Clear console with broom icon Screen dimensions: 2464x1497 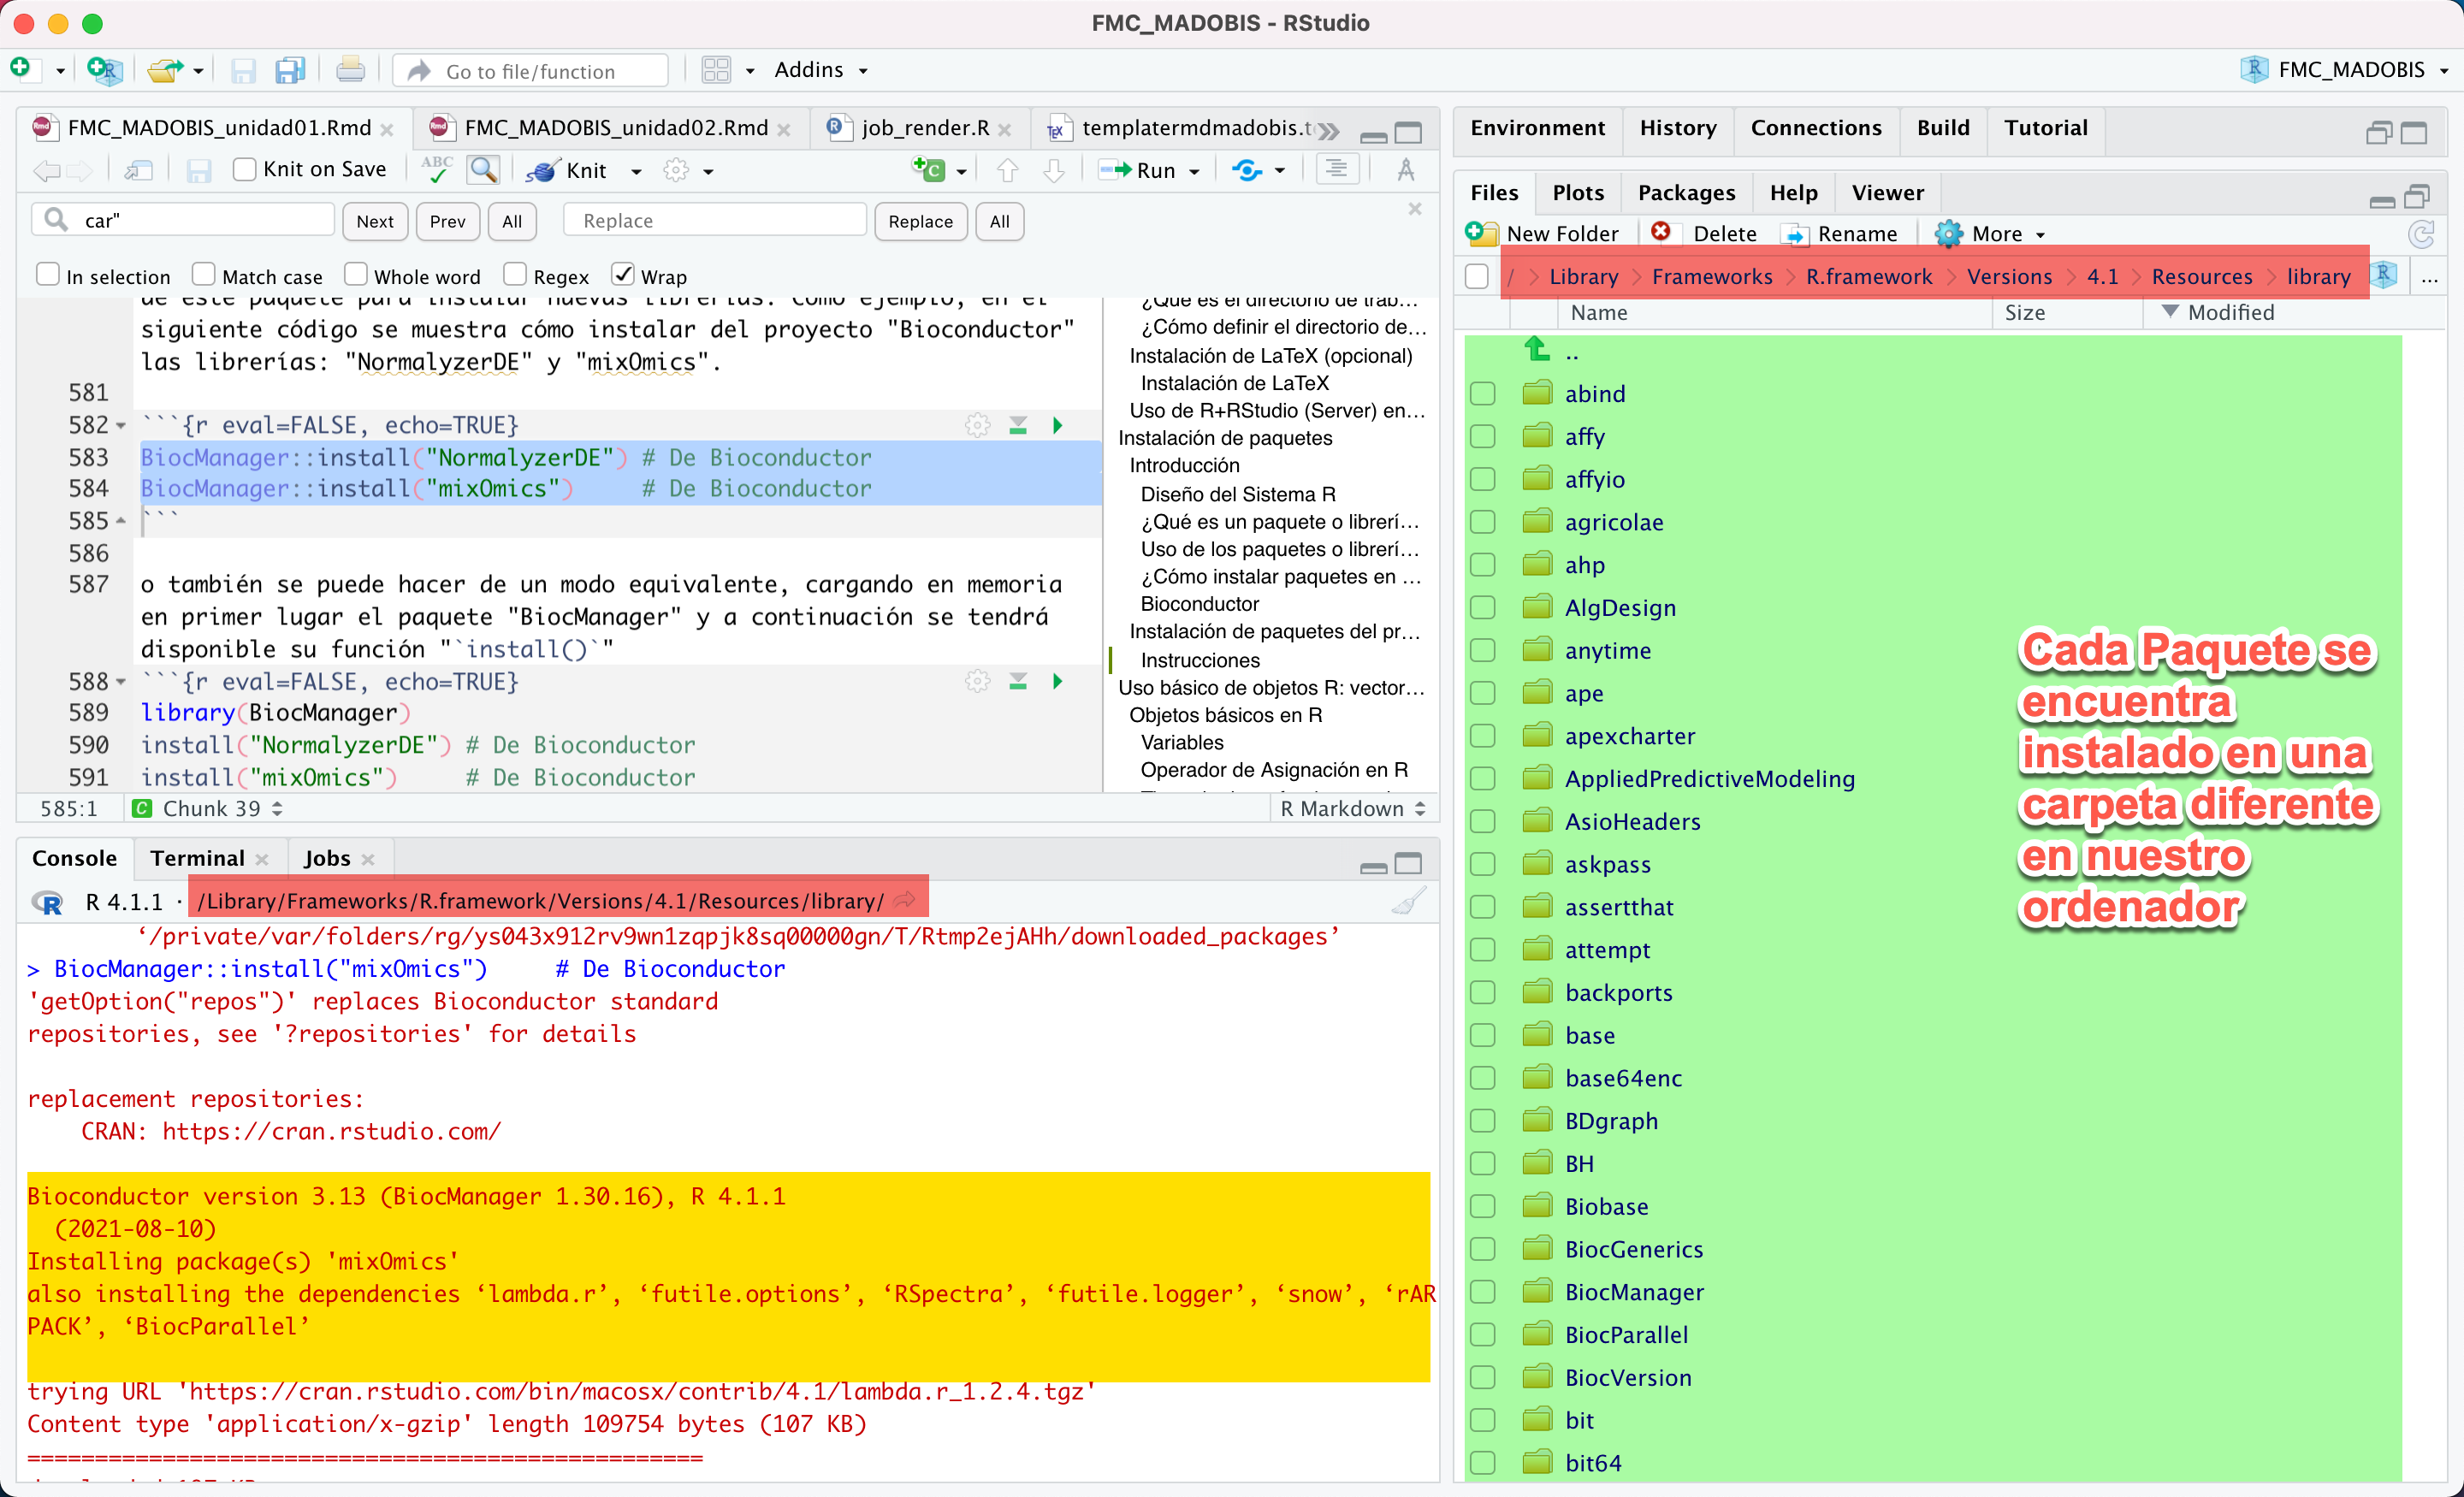pyautogui.click(x=1409, y=901)
